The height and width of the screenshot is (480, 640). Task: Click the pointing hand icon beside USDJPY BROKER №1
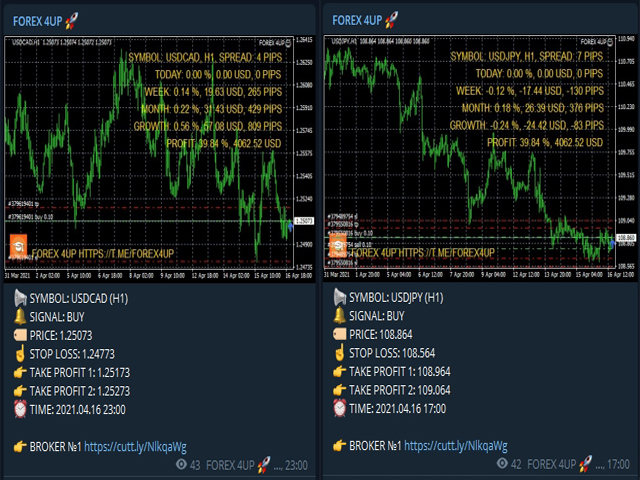[x=341, y=446]
